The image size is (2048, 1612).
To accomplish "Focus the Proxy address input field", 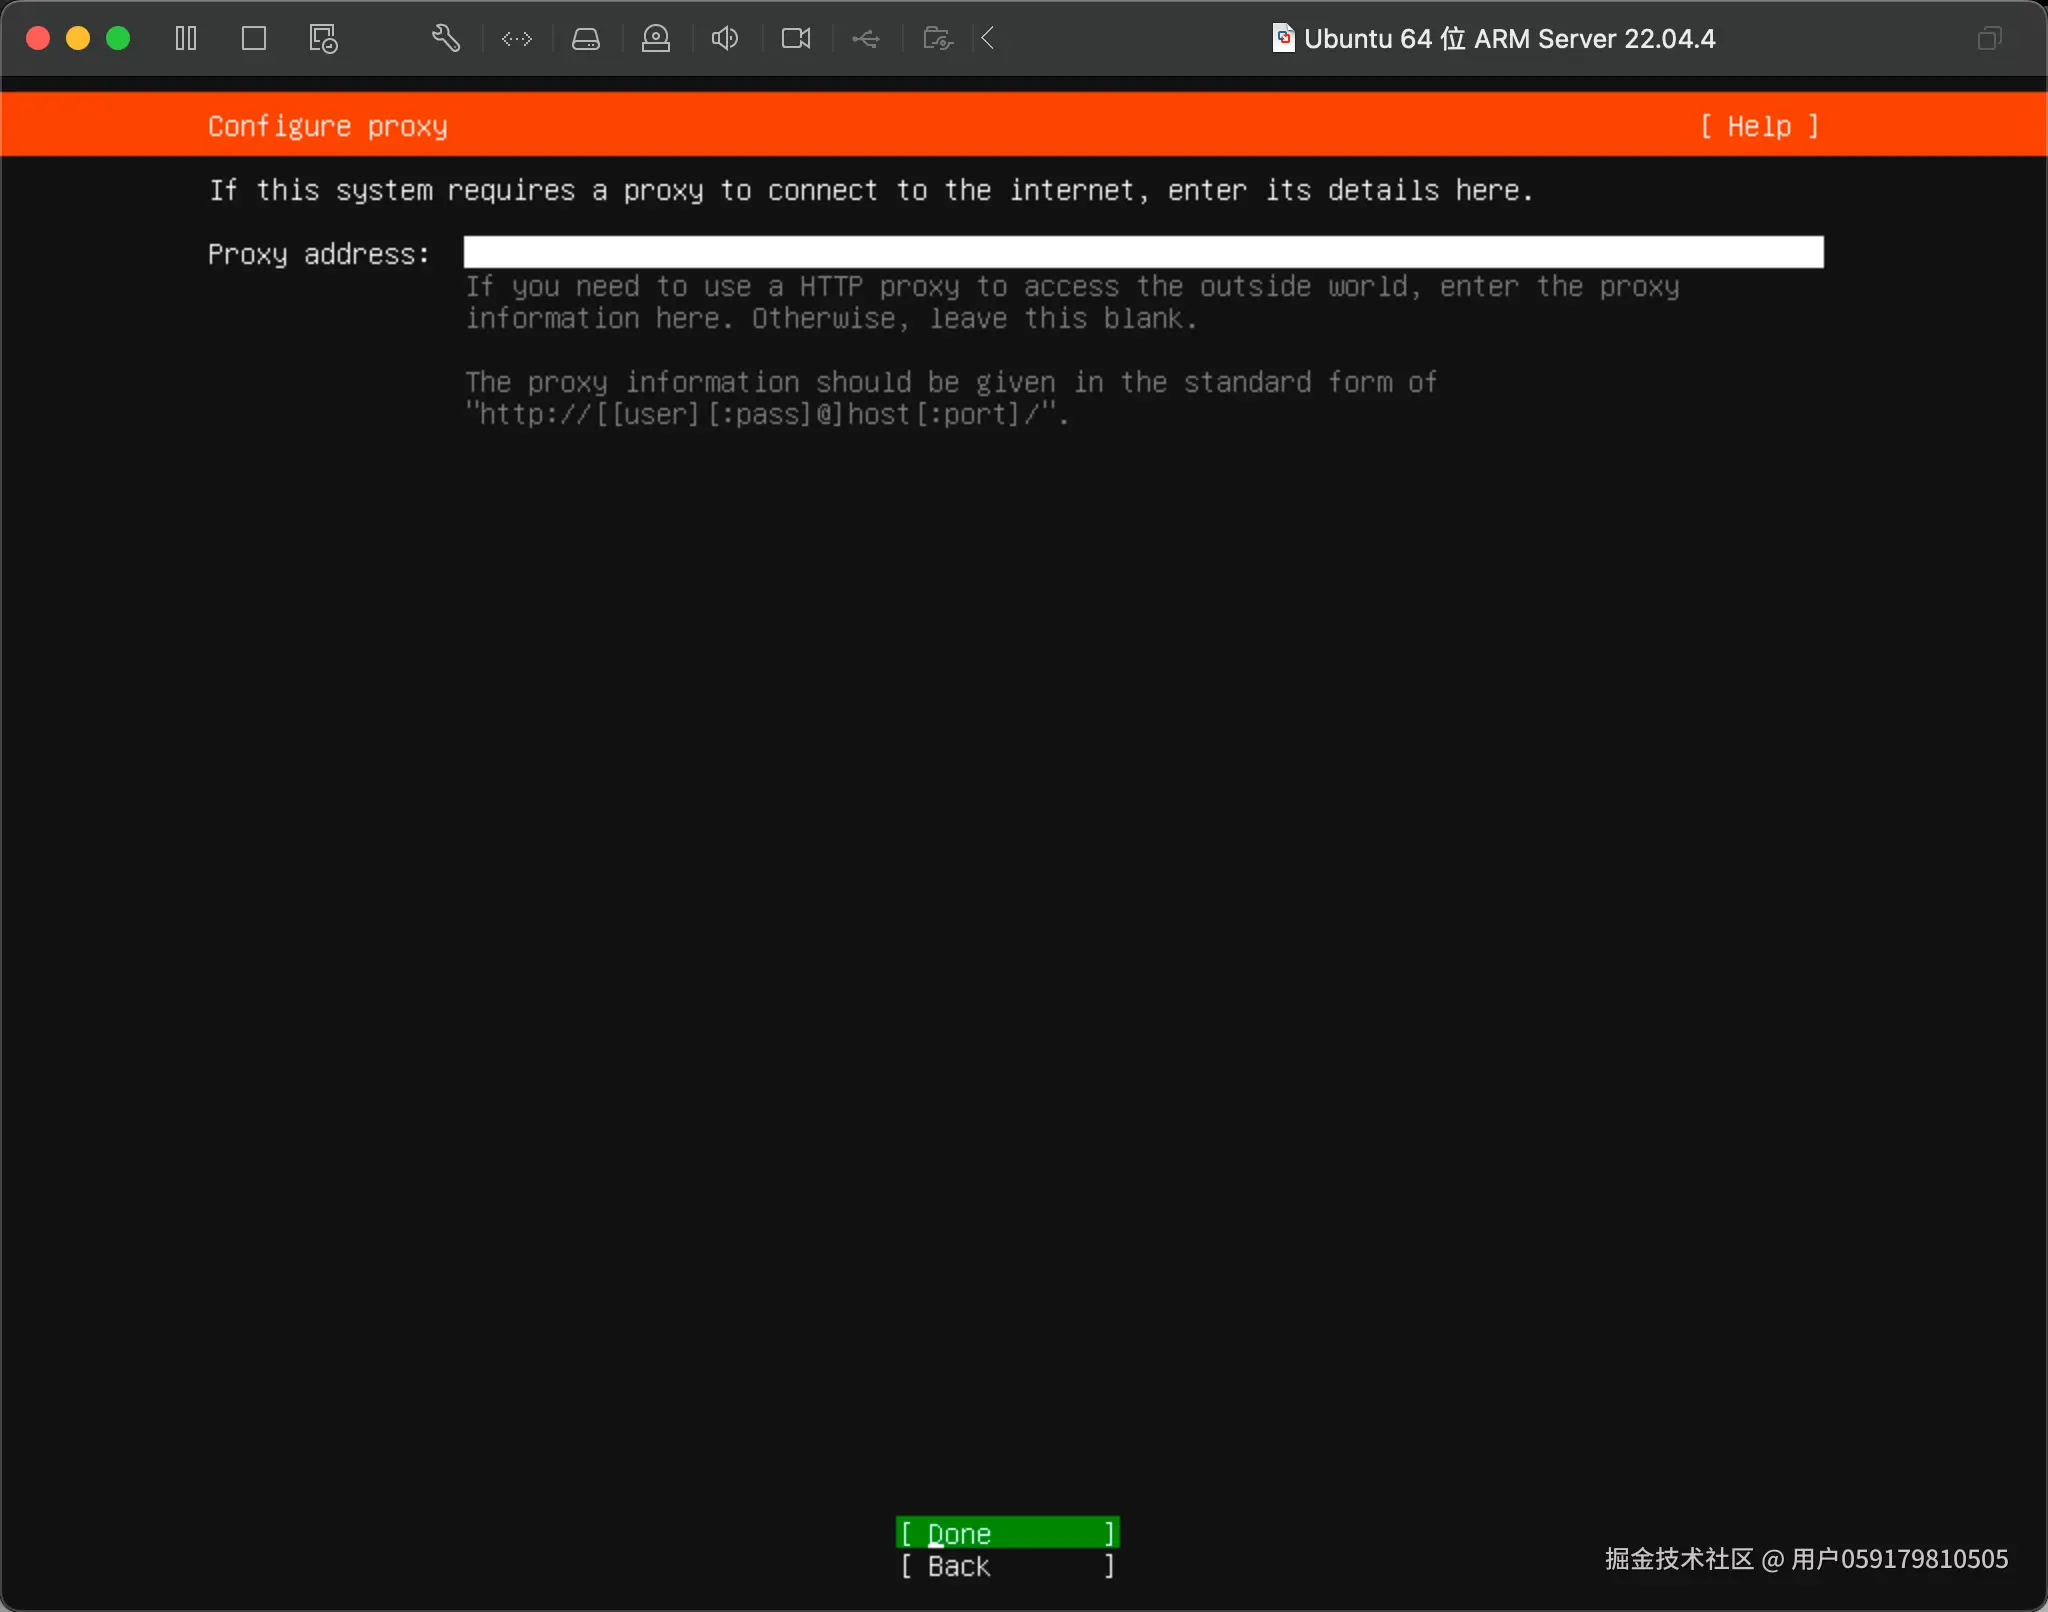I will [1142, 252].
